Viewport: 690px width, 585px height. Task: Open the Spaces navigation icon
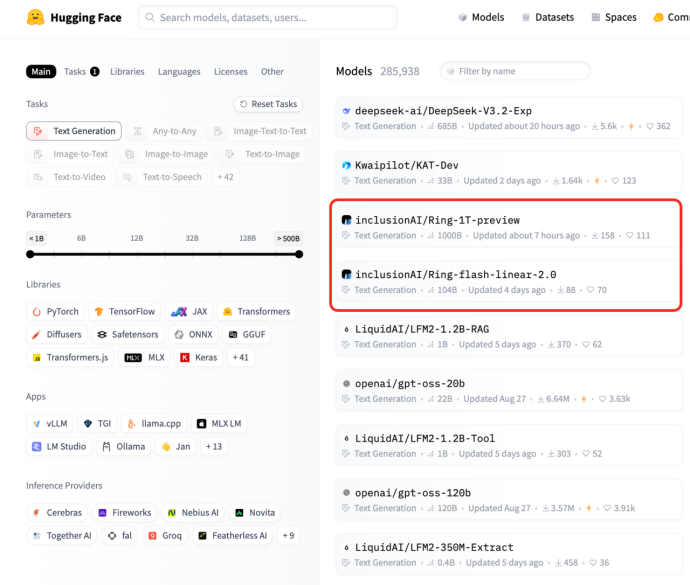pos(596,17)
